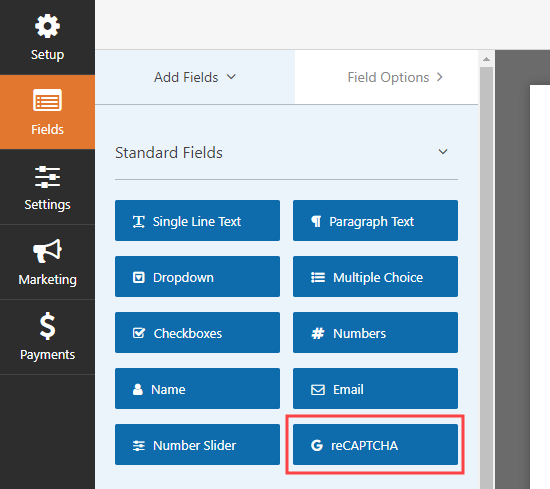This screenshot has height=489, width=550.
Task: Open the Setup panel gear icon
Action: pos(47,26)
